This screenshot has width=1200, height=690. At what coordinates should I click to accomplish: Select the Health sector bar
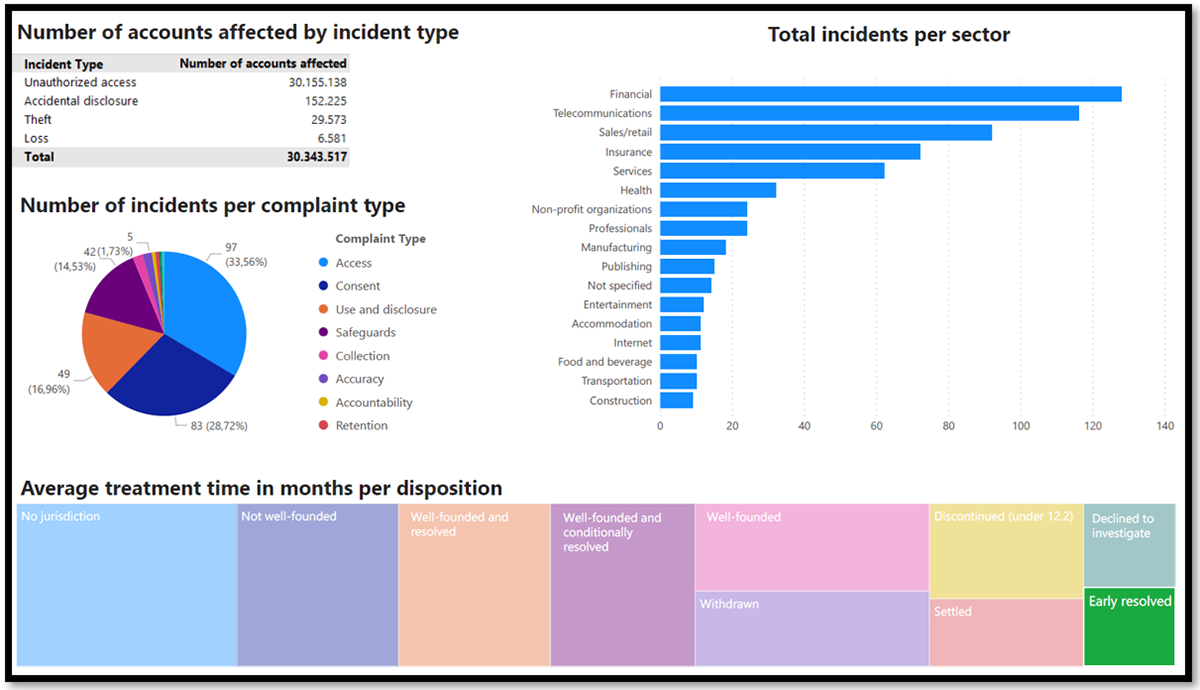pos(718,190)
